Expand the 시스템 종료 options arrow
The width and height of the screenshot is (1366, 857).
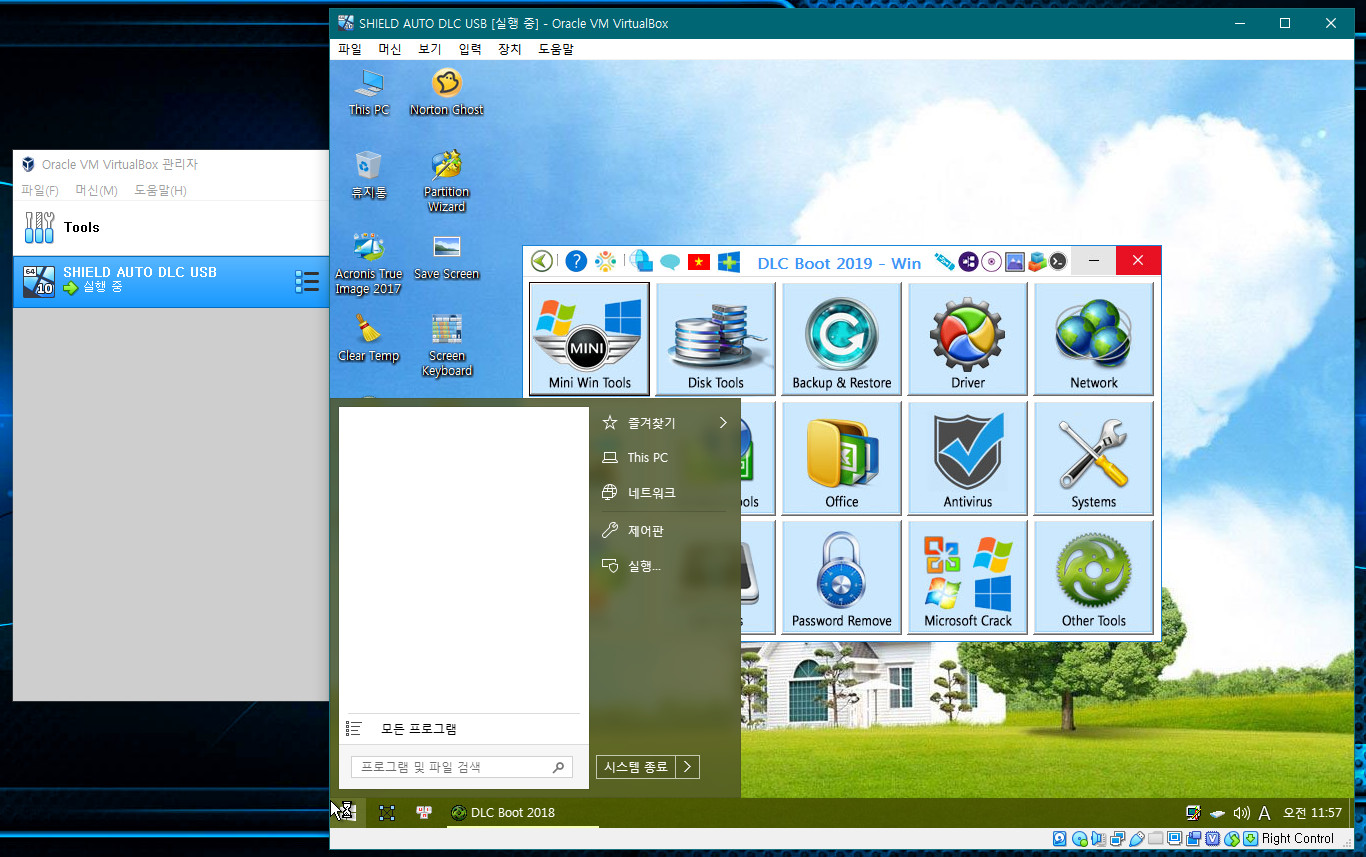pyautogui.click(x=687, y=767)
